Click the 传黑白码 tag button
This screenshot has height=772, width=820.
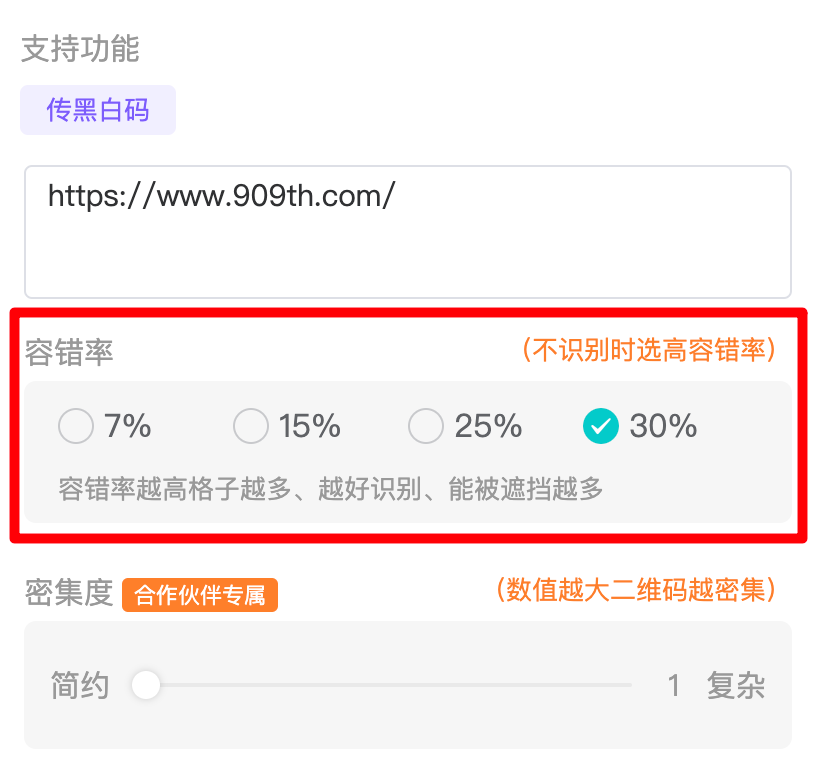[x=98, y=110]
